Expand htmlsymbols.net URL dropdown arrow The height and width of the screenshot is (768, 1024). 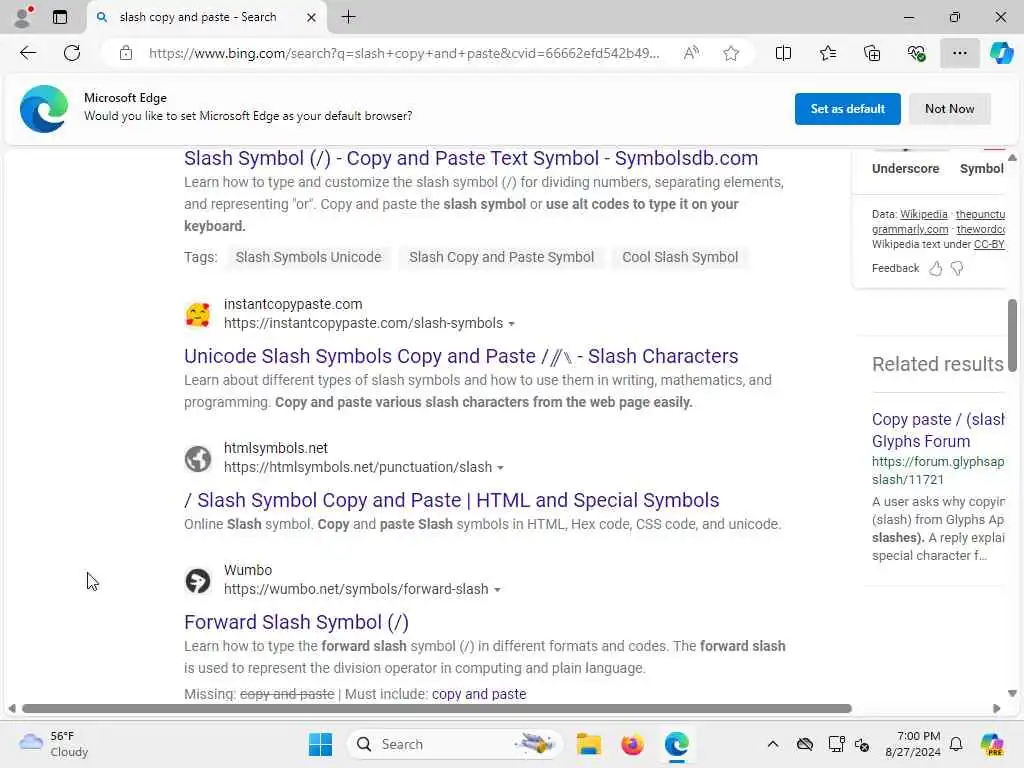(500, 468)
